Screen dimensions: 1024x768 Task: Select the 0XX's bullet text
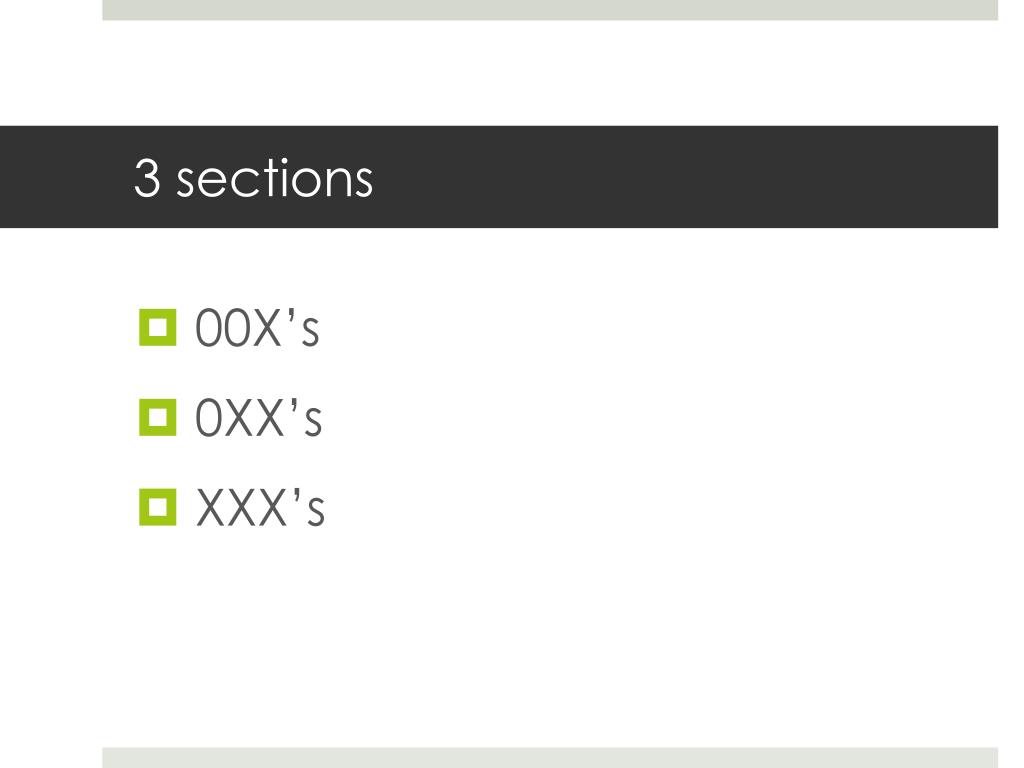click(259, 418)
